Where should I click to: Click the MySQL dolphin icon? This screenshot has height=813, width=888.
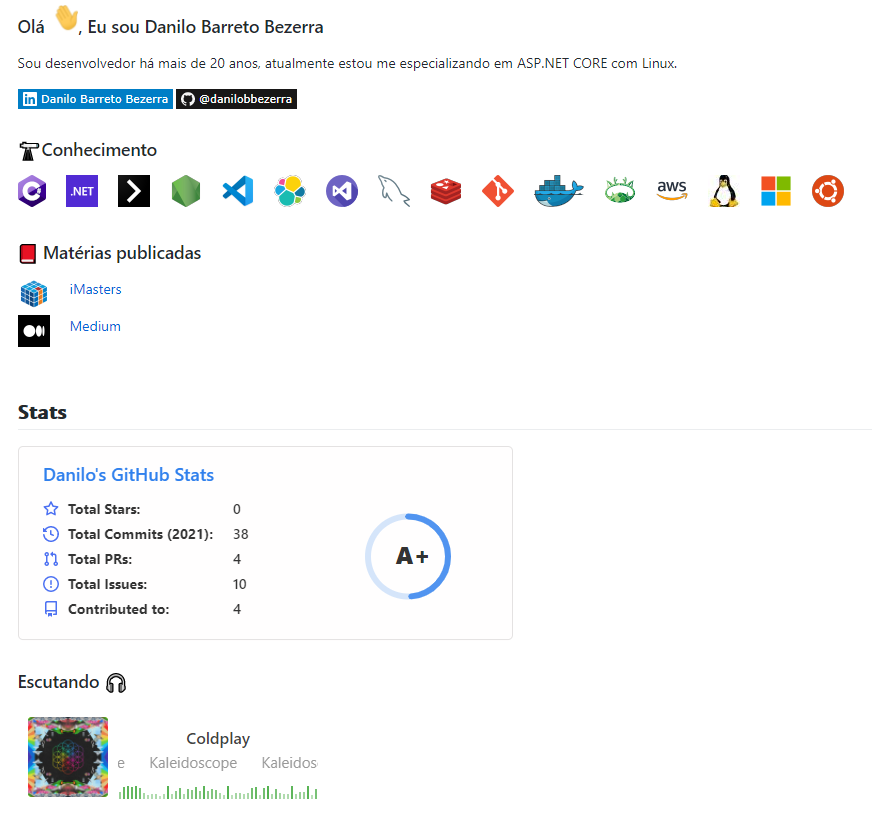pyautogui.click(x=394, y=191)
